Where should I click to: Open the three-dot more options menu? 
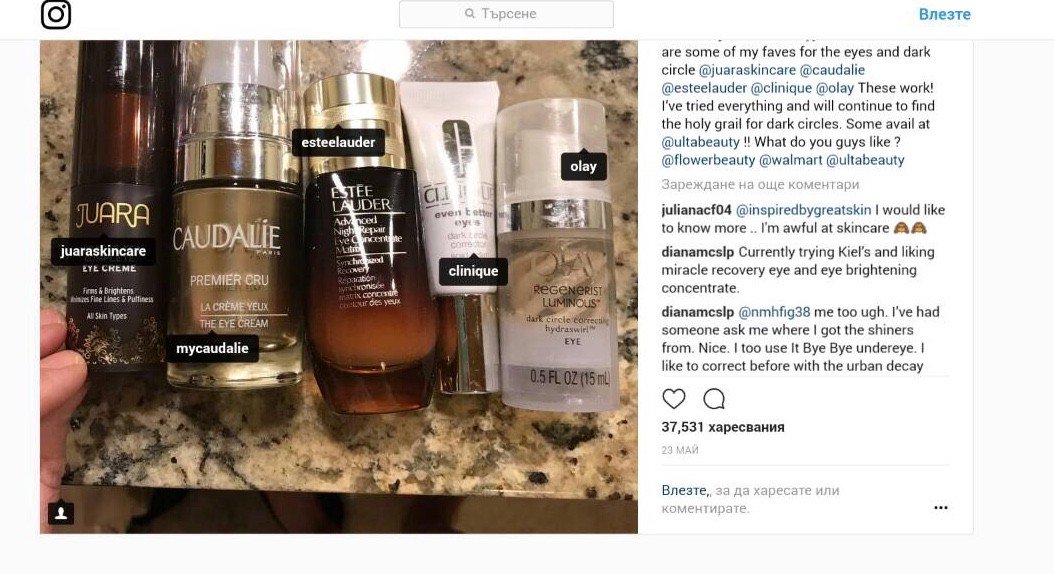point(940,507)
